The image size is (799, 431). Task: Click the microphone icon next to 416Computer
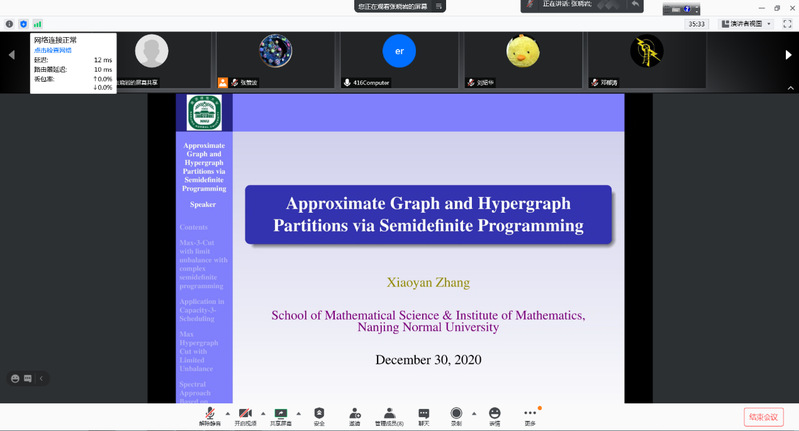pos(347,83)
